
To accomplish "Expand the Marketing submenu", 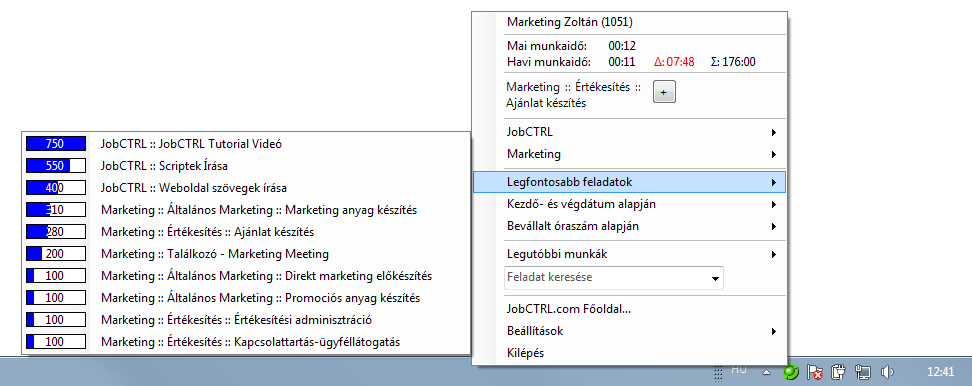I will (x=629, y=154).
